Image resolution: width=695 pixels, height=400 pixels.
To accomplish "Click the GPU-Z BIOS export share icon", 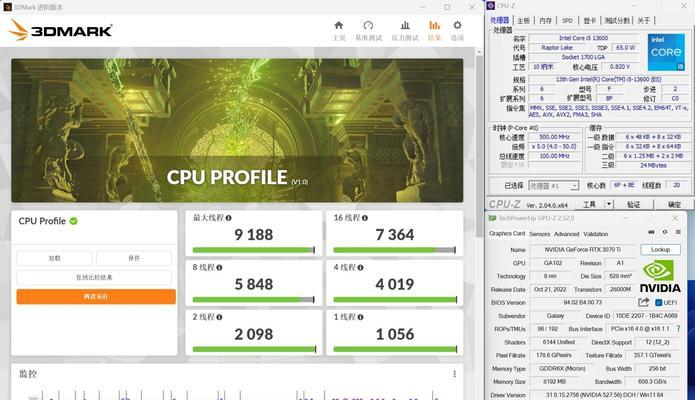I will (x=644, y=302).
